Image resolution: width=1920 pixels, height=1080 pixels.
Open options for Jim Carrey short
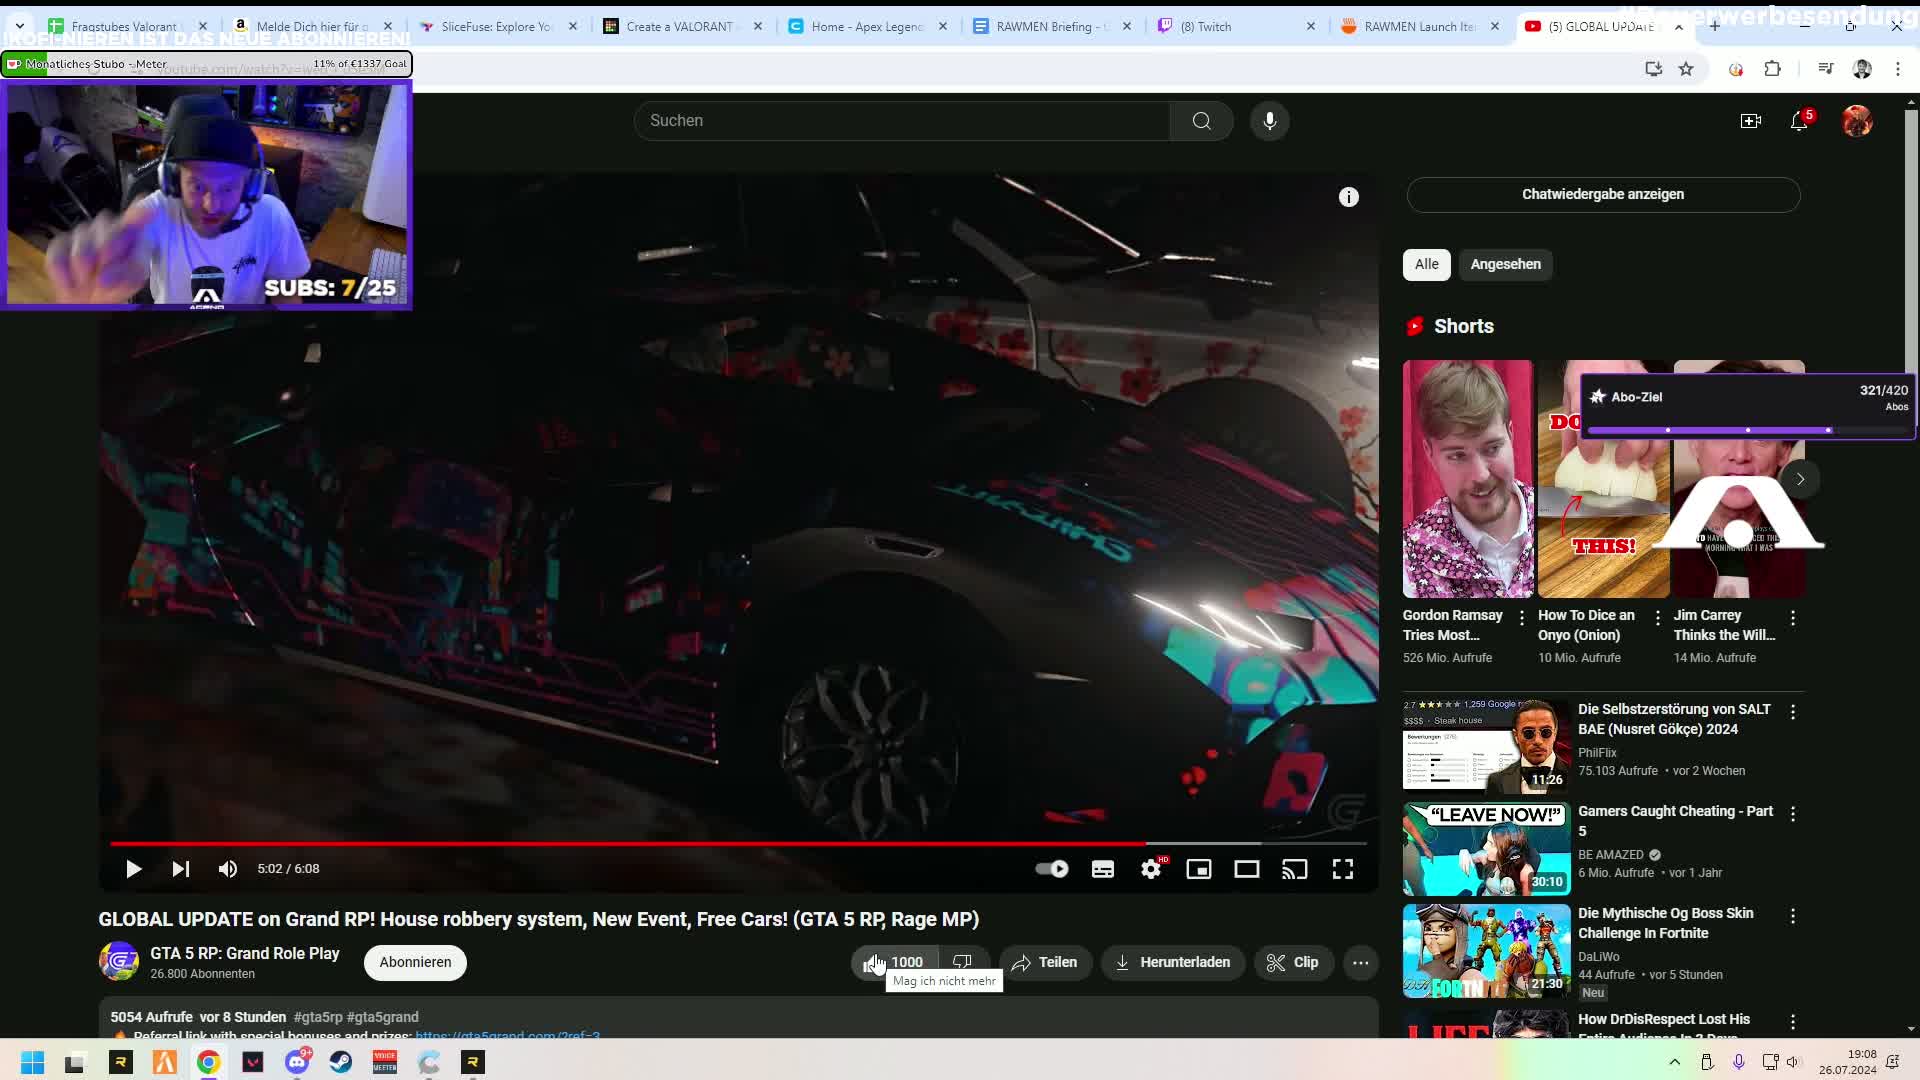(x=1793, y=618)
